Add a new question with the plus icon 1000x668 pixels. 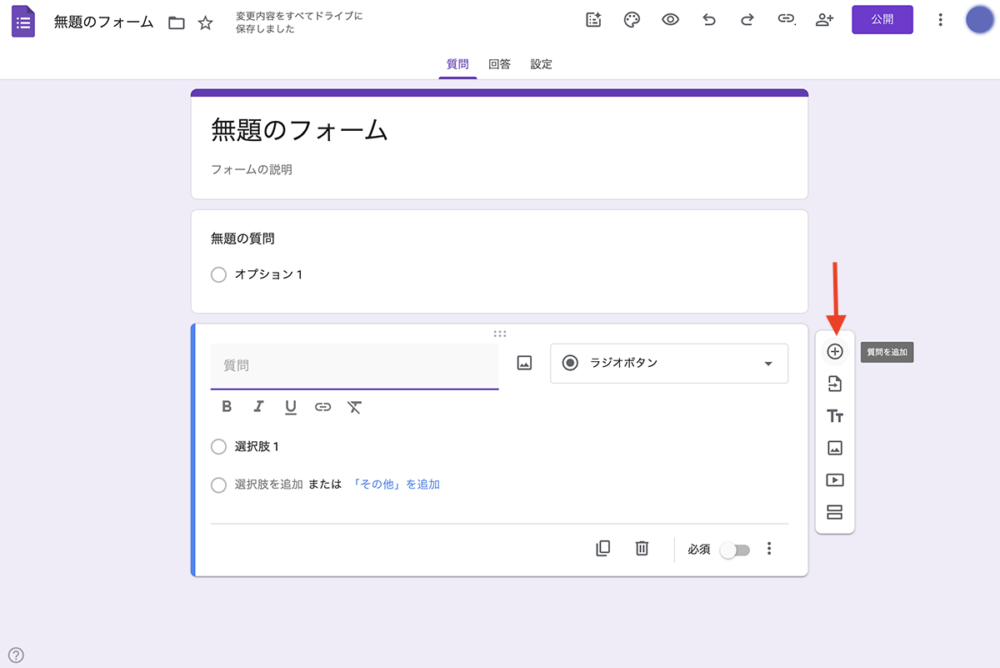(834, 351)
